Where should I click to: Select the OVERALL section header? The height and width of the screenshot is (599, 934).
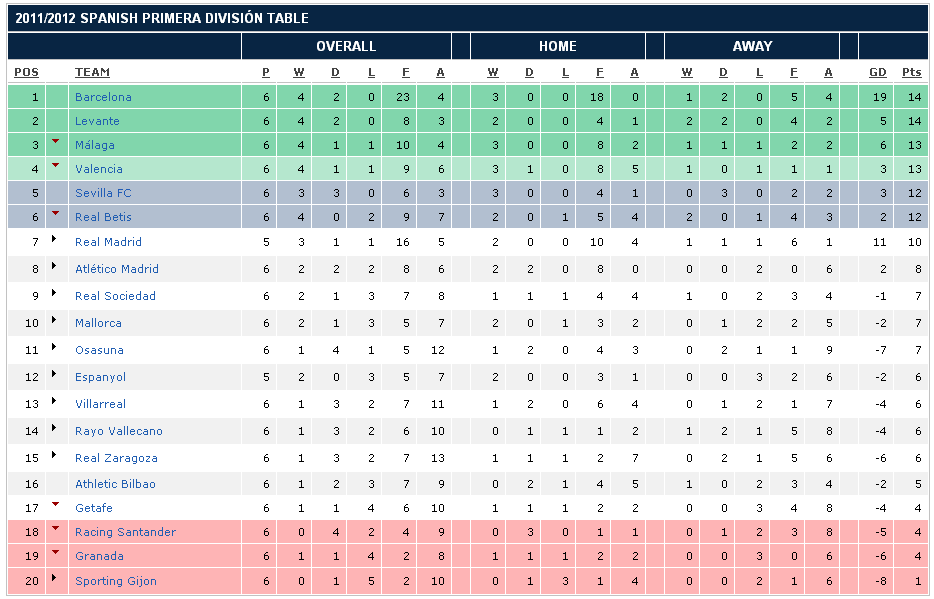coord(346,46)
